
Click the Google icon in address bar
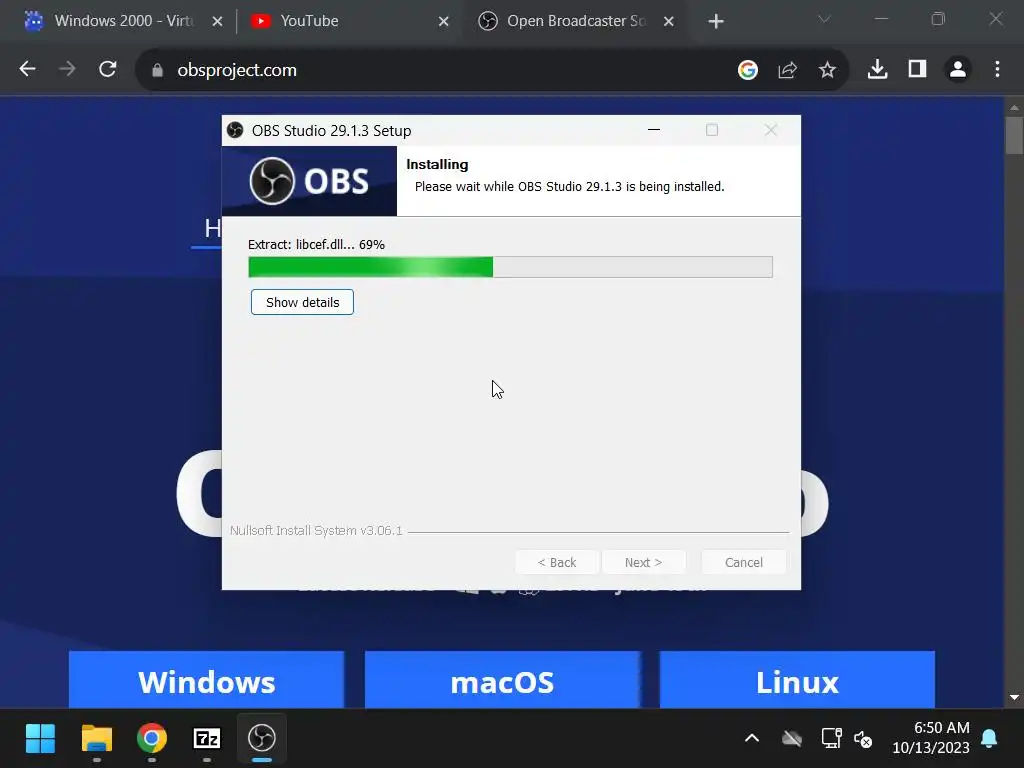click(x=748, y=69)
